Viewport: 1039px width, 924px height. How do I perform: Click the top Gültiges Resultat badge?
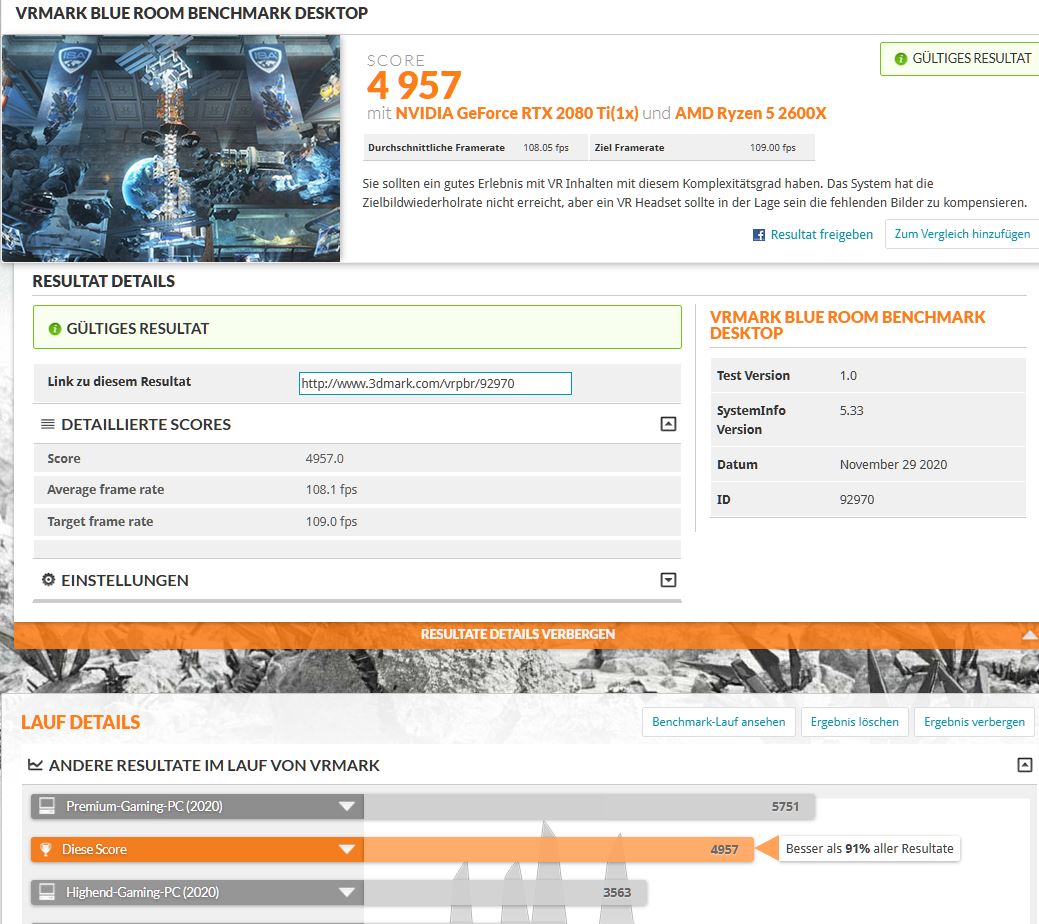coord(959,59)
